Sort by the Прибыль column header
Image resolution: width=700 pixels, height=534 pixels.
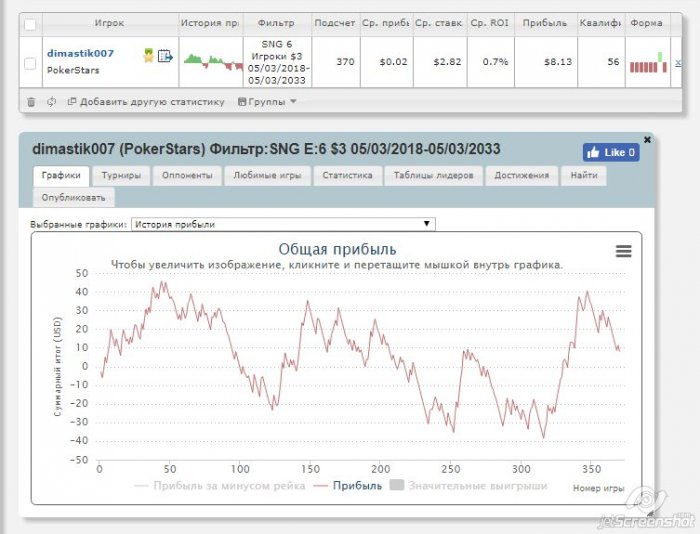(x=545, y=23)
